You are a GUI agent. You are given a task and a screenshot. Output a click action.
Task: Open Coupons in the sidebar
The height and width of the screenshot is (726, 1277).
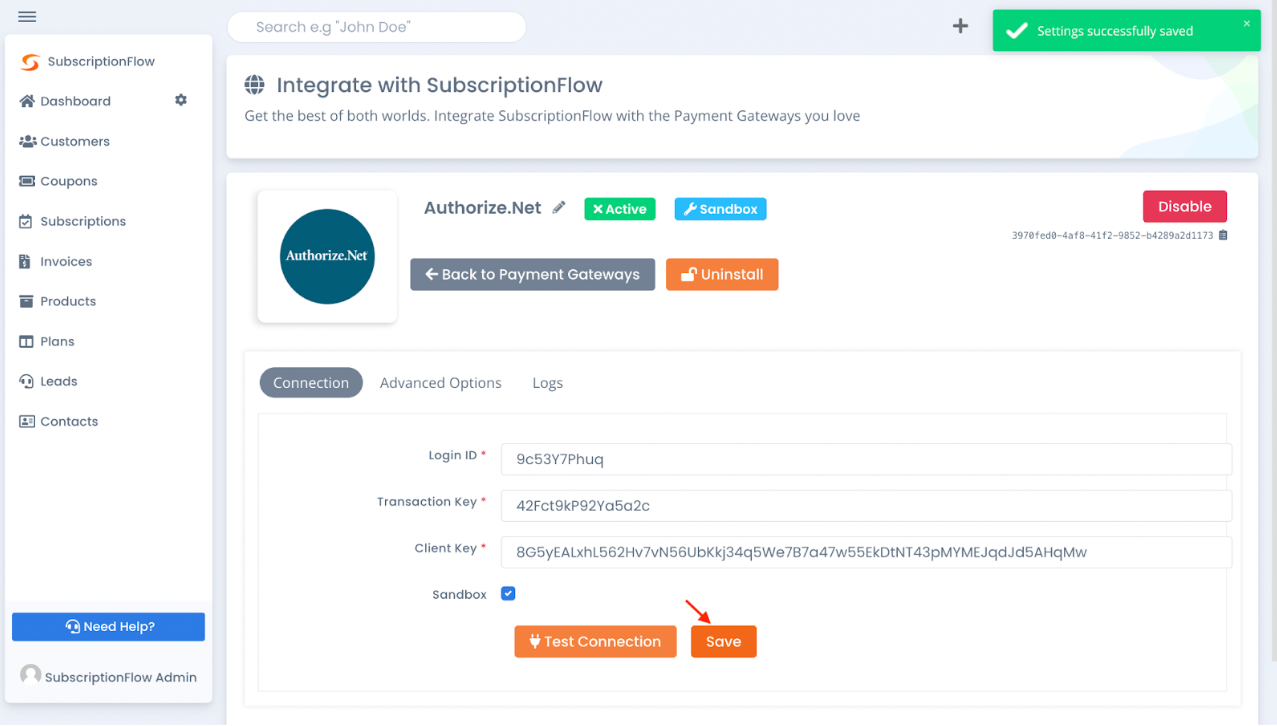coord(69,181)
